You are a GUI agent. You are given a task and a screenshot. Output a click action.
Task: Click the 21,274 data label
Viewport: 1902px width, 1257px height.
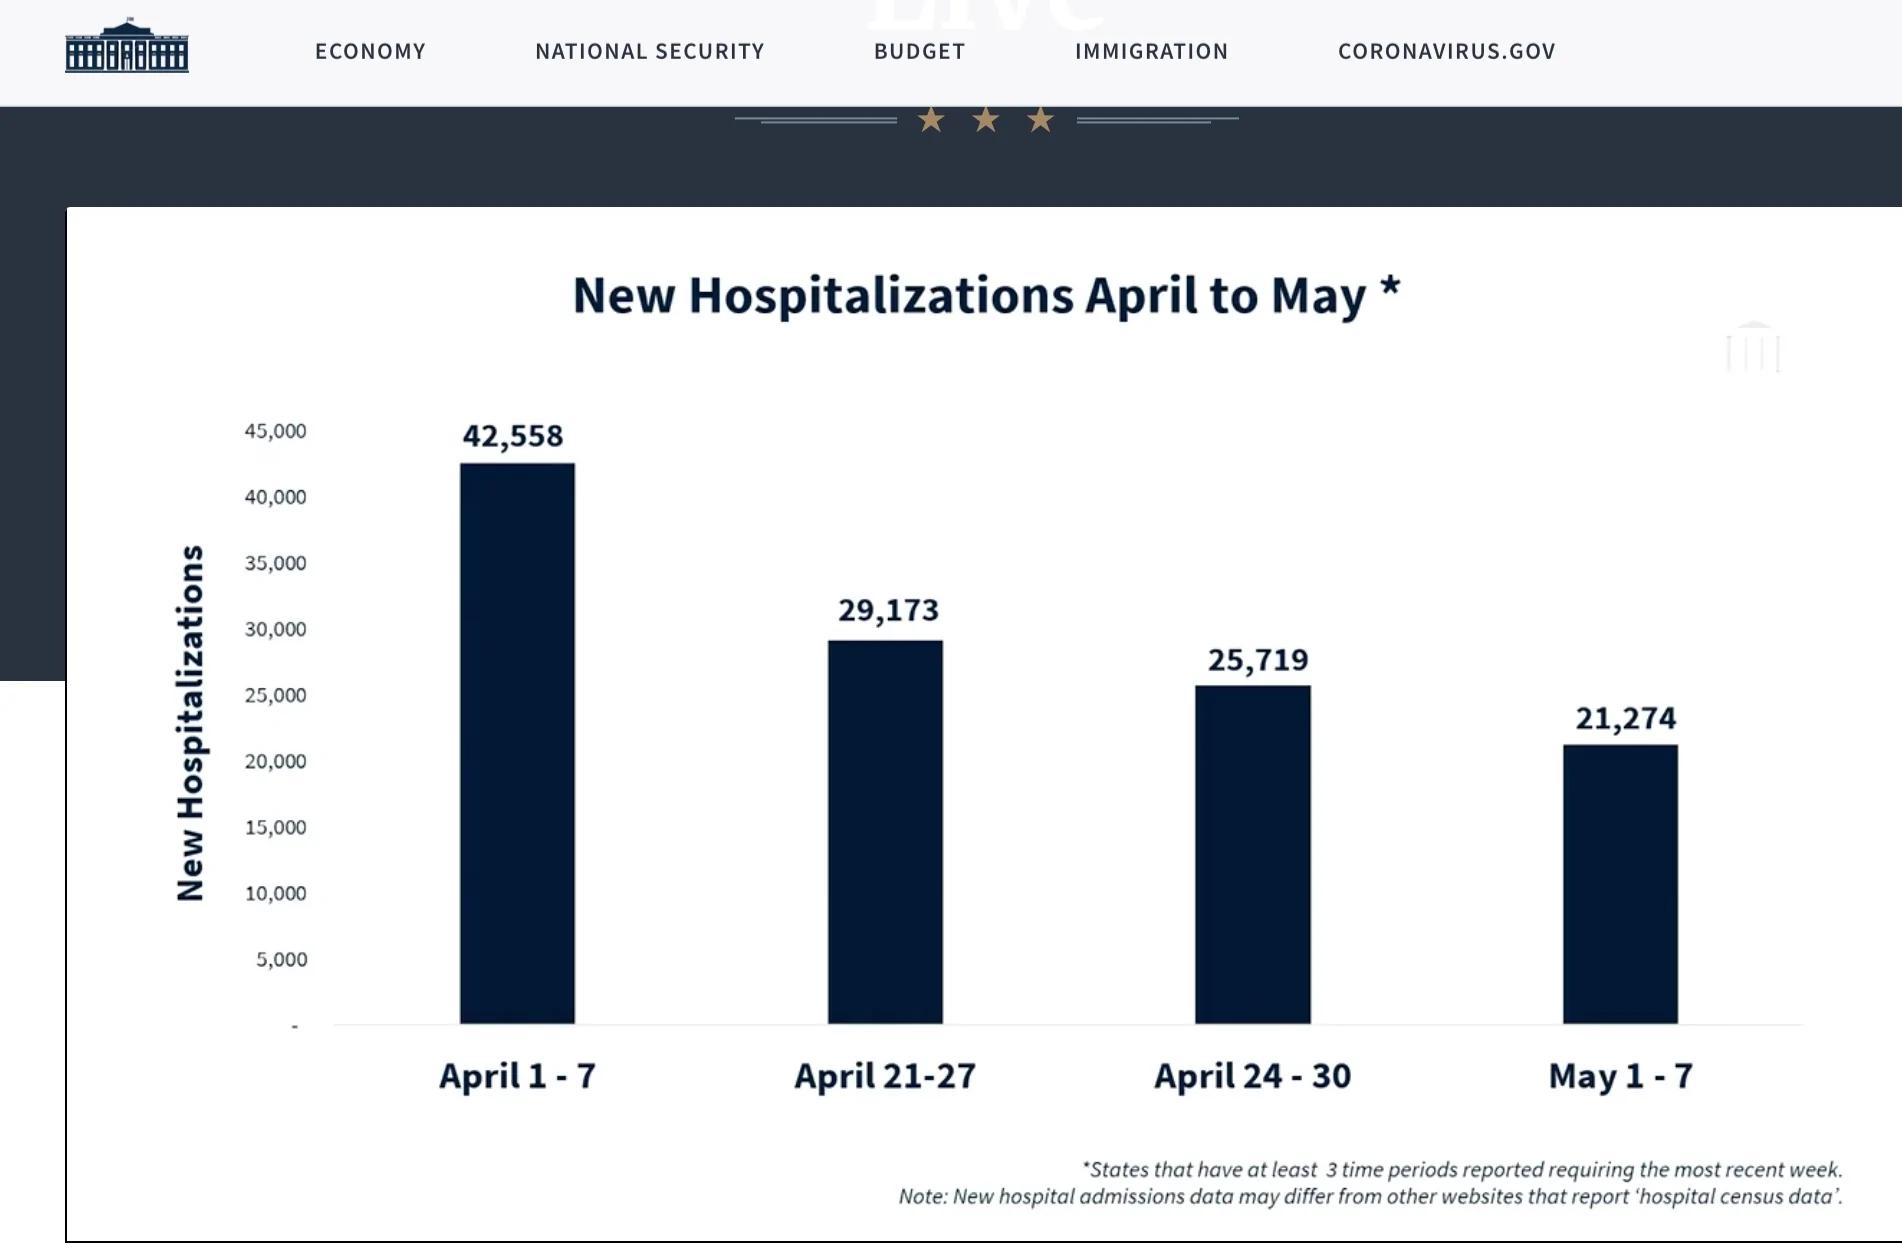click(1626, 718)
